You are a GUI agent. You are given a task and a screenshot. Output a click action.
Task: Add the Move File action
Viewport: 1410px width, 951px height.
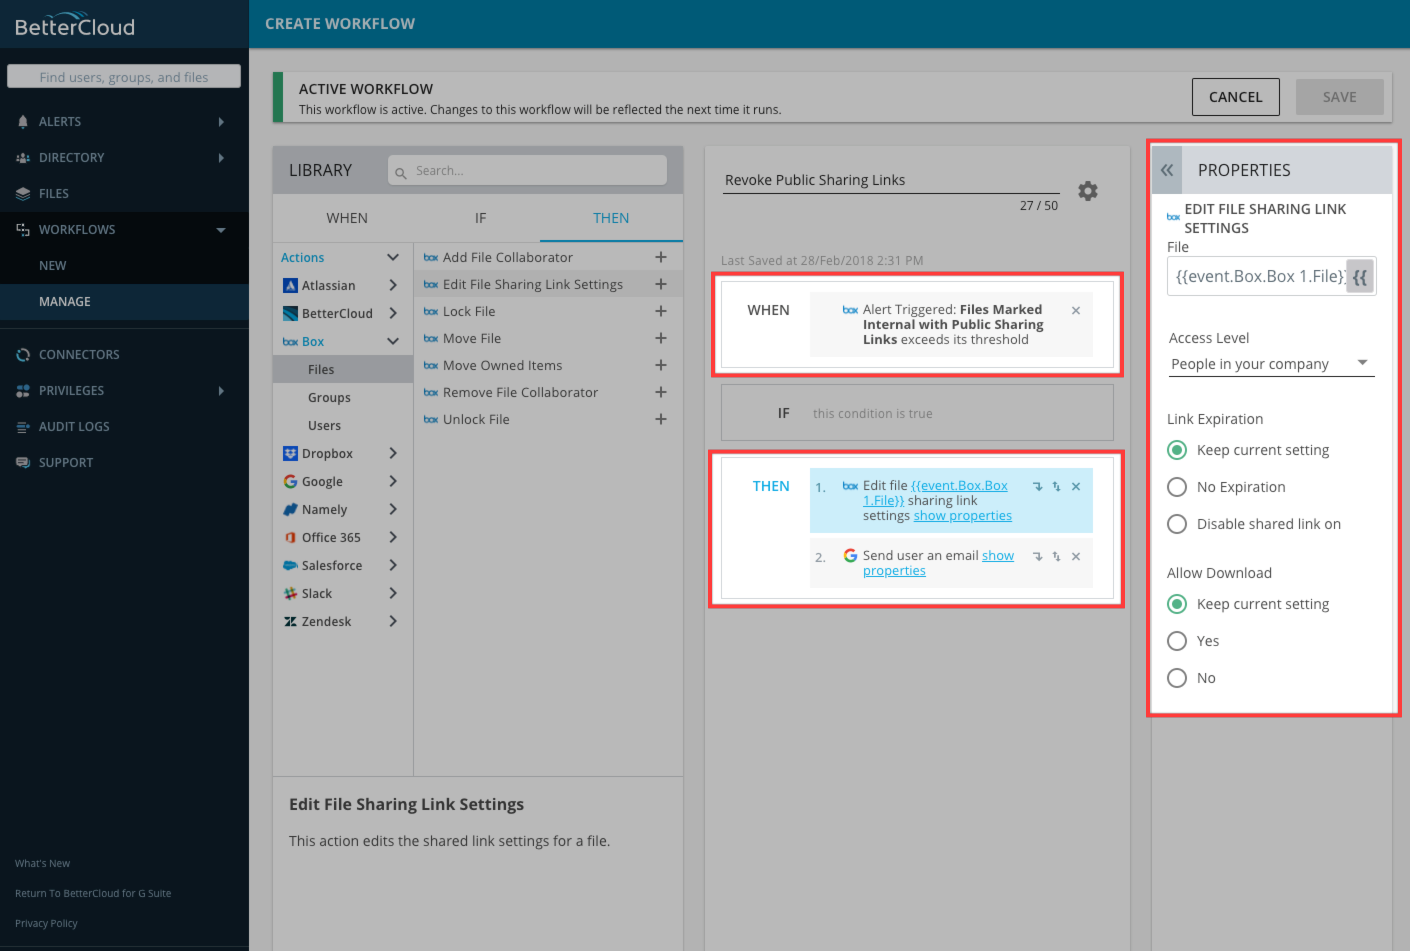pyautogui.click(x=661, y=338)
